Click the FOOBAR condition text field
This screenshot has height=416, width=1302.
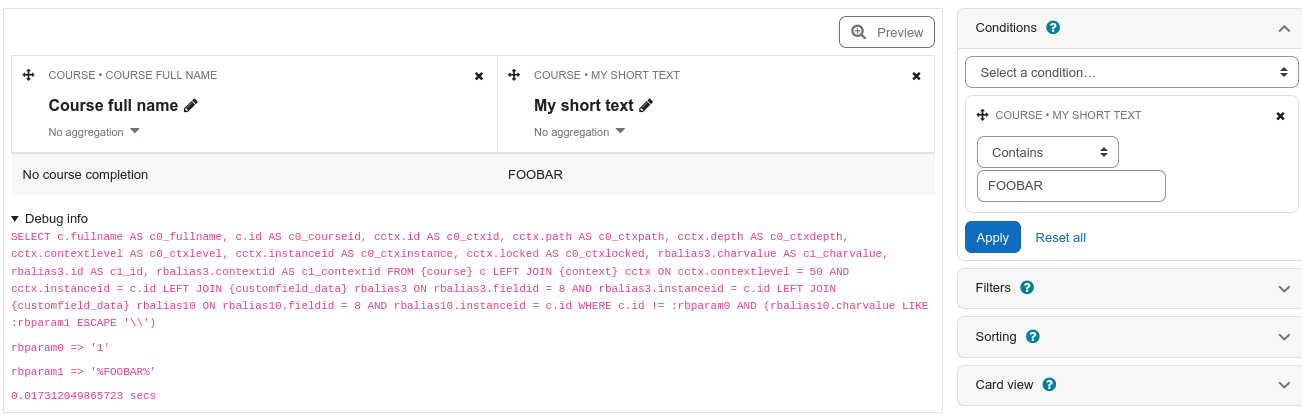click(1071, 186)
